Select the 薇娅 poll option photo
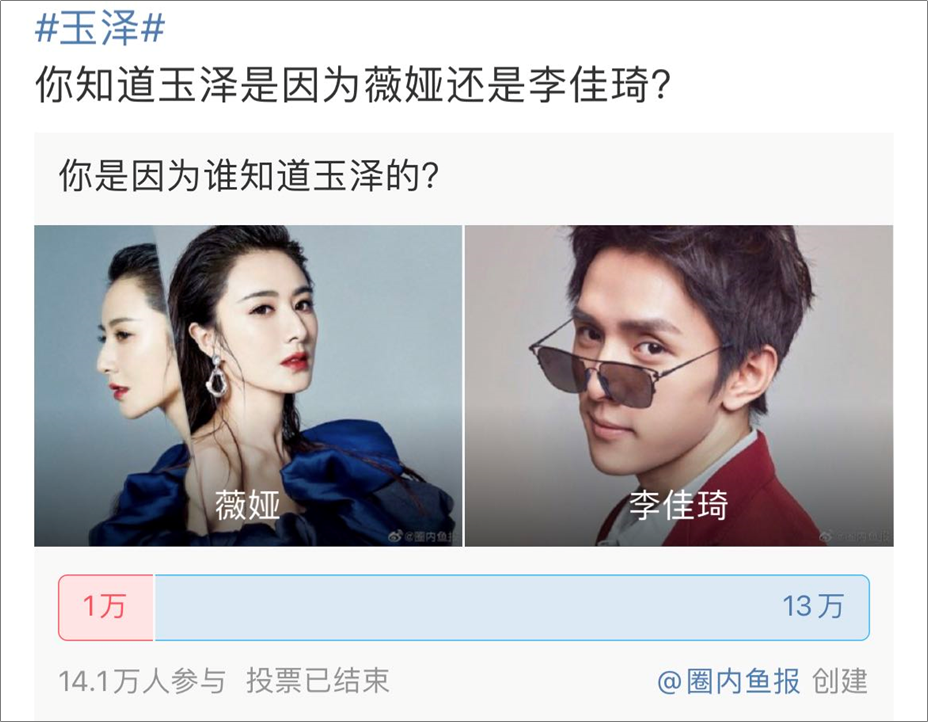 (x=248, y=385)
